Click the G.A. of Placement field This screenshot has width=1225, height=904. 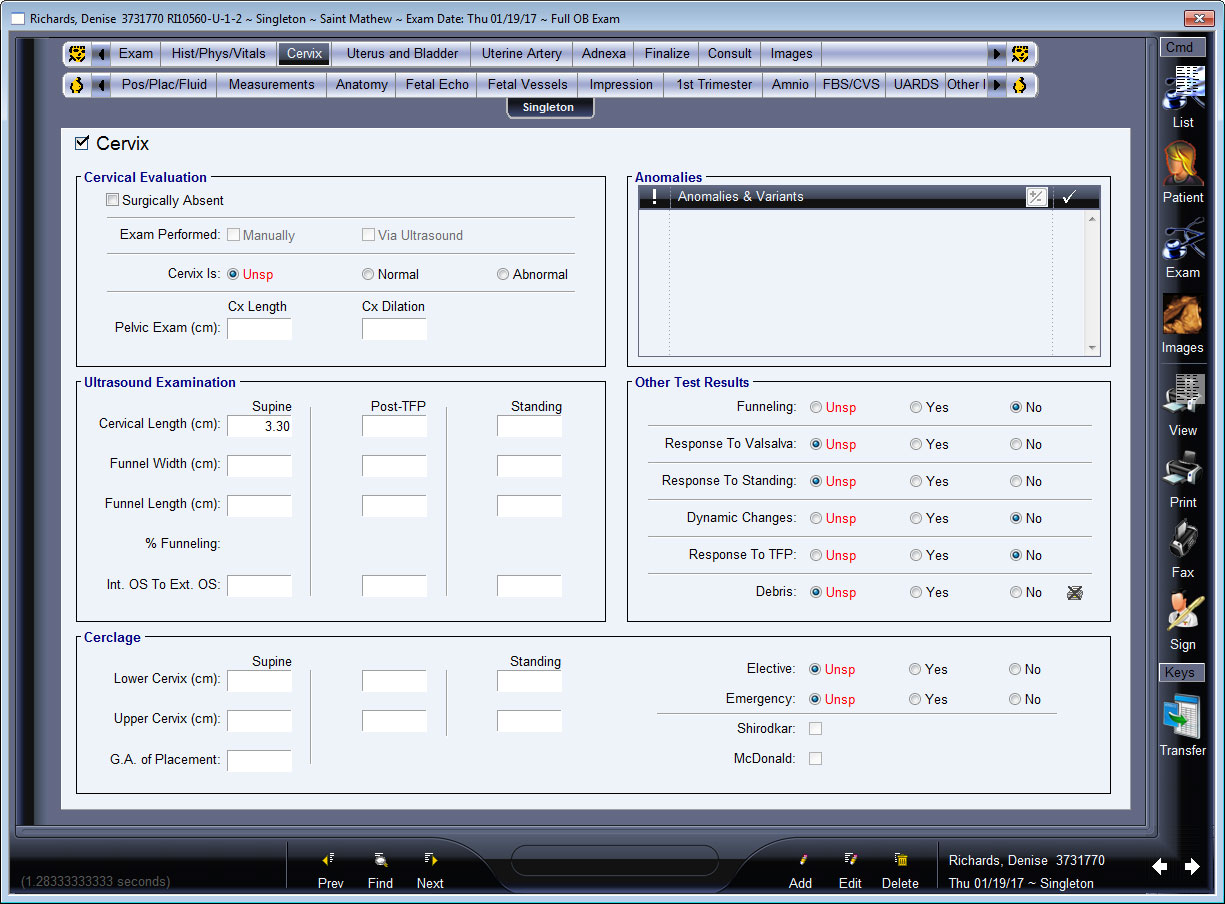pyautogui.click(x=260, y=761)
